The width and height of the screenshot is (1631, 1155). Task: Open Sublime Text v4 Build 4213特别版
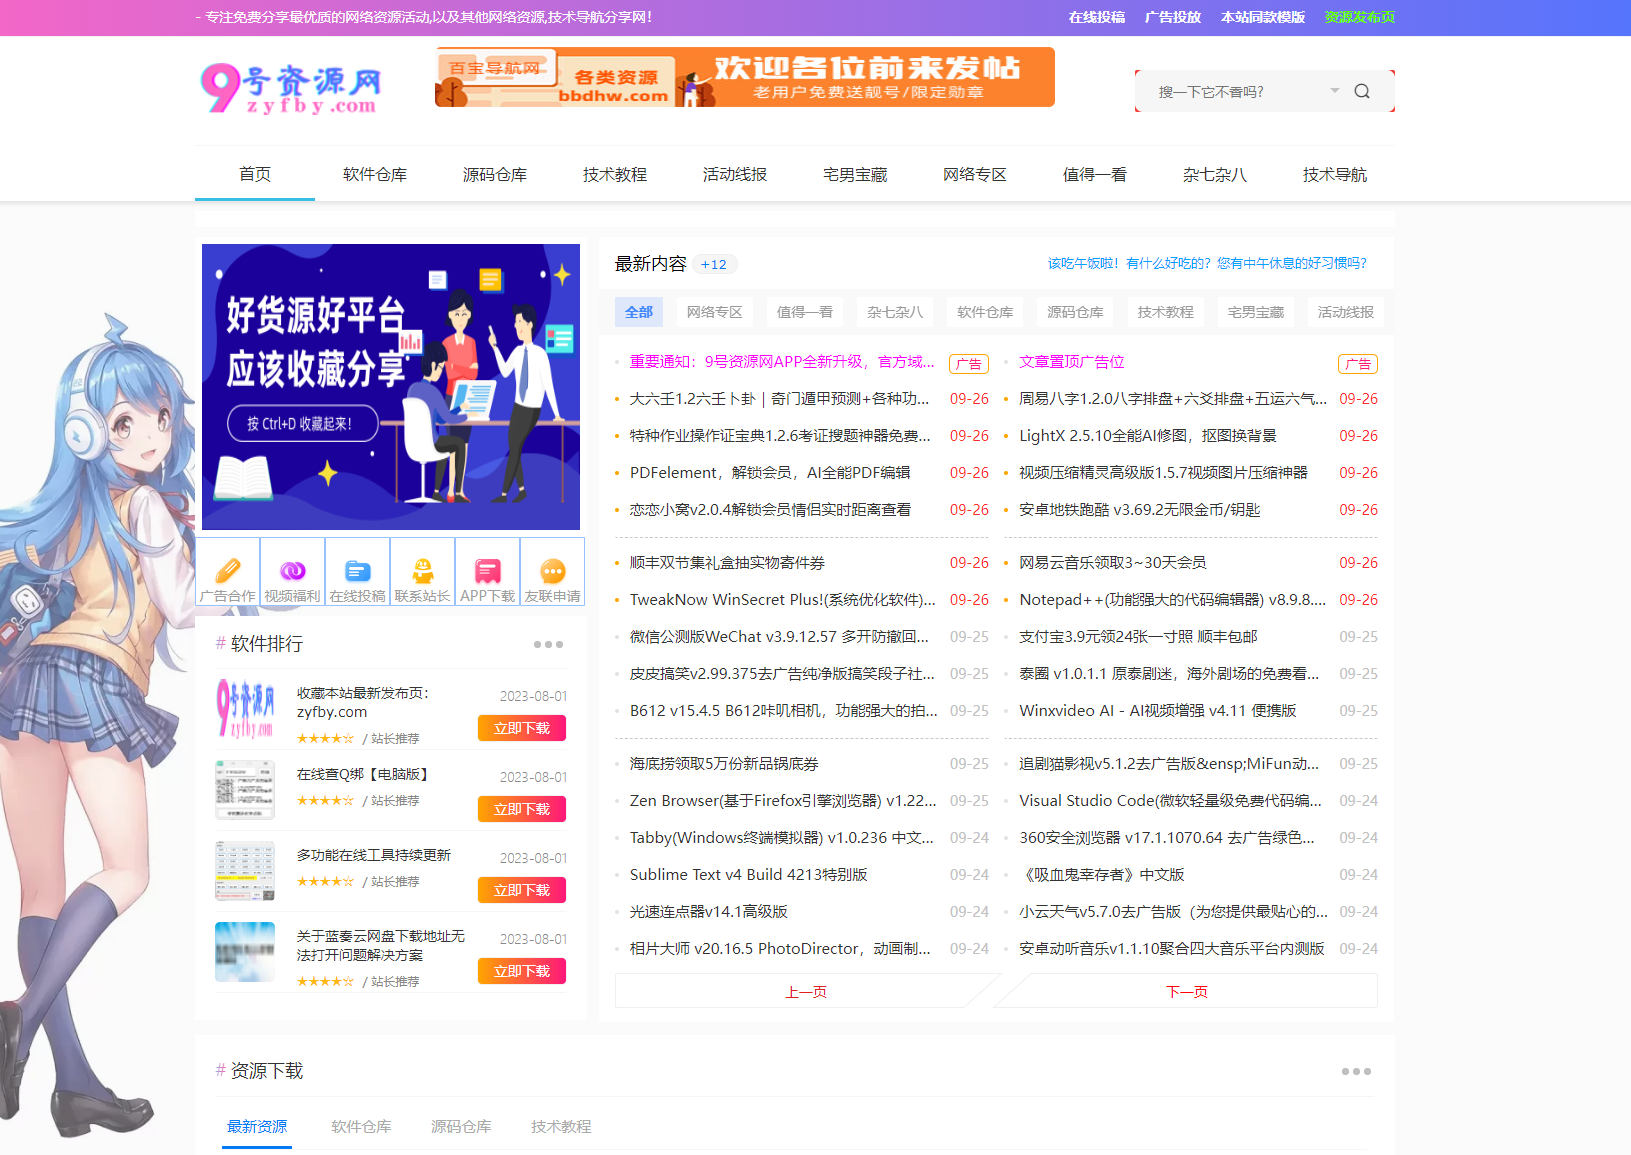tap(749, 875)
